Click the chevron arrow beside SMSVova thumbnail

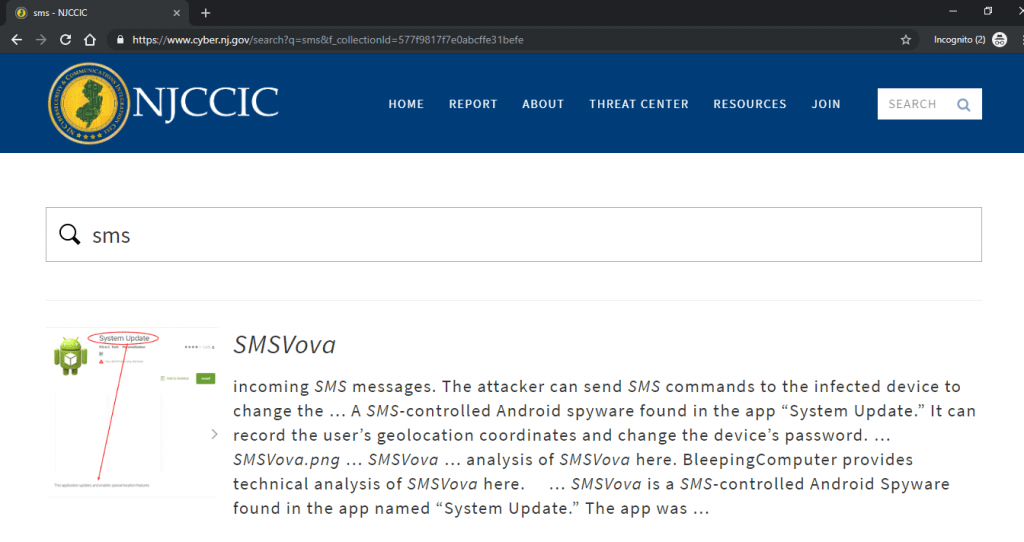214,434
